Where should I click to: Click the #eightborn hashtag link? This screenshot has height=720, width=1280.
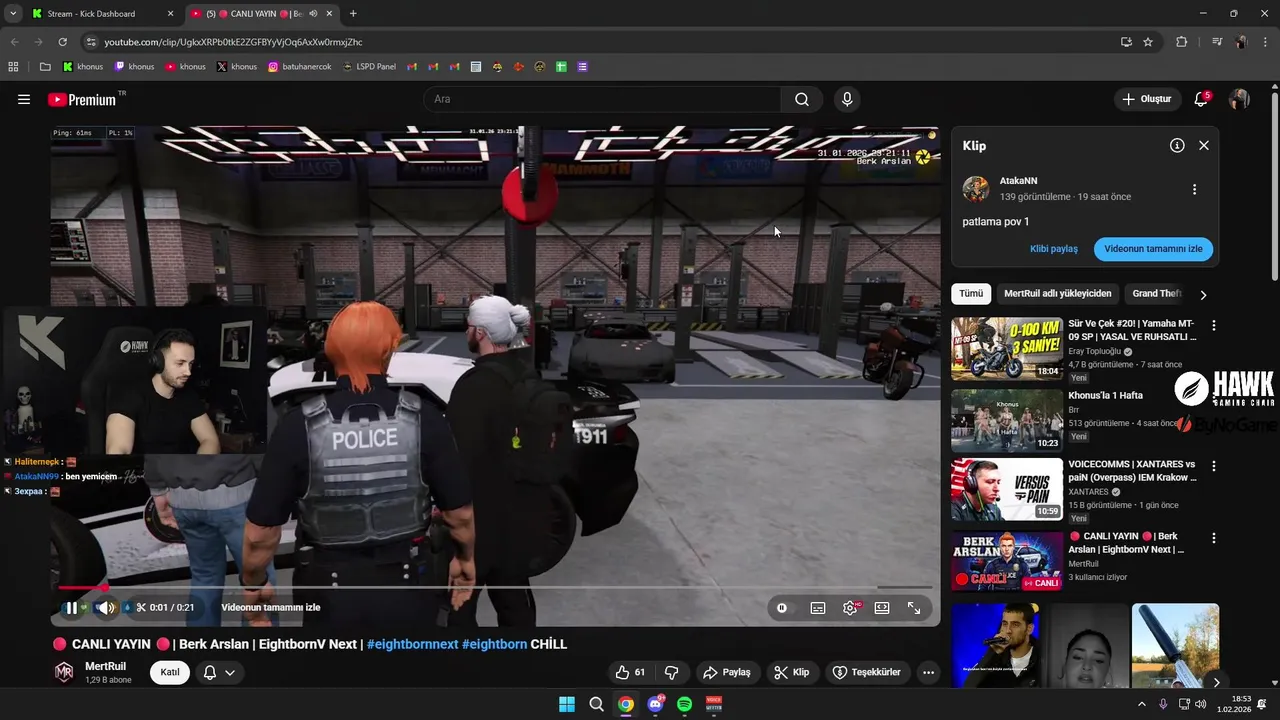[494, 644]
